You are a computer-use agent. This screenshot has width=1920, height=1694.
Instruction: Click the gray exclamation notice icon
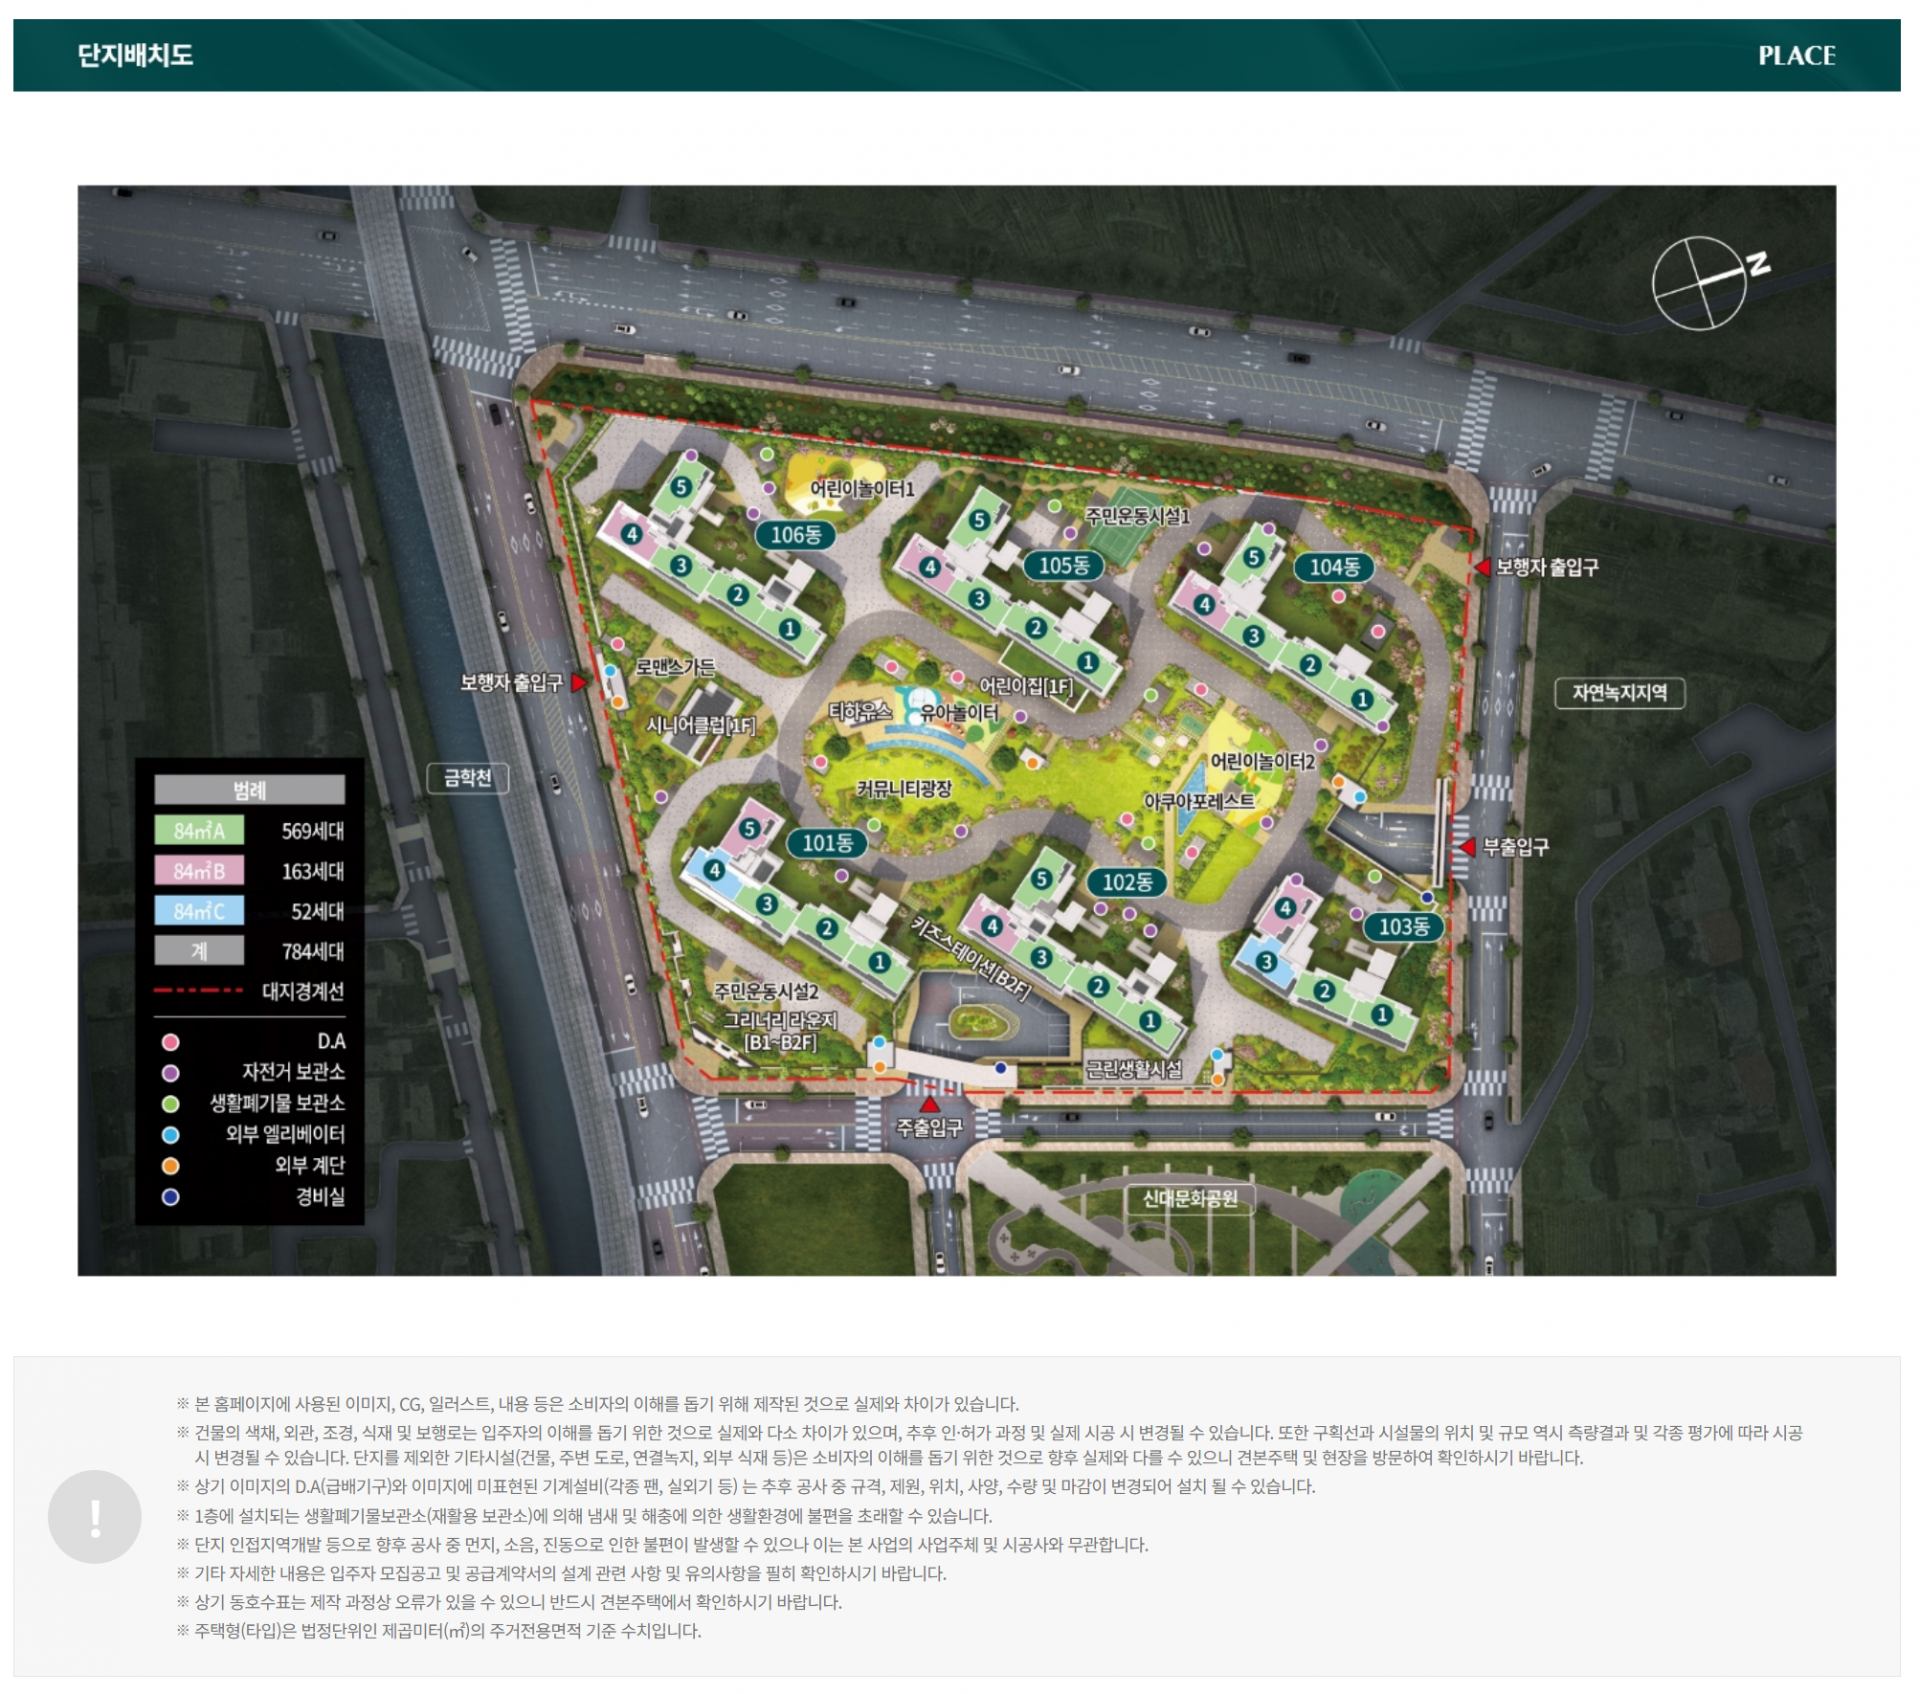[x=95, y=1516]
